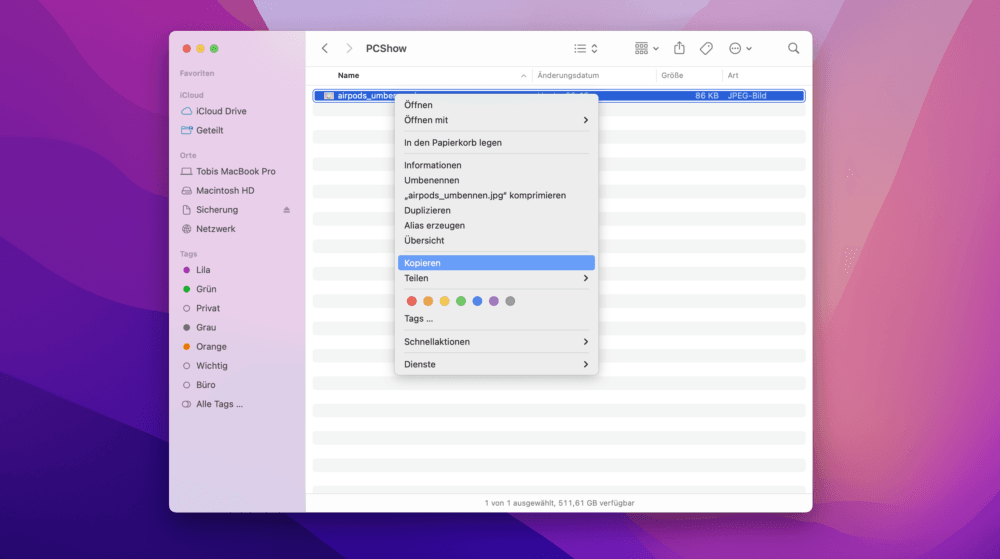Expand the Teilen submenu

click(x=496, y=278)
